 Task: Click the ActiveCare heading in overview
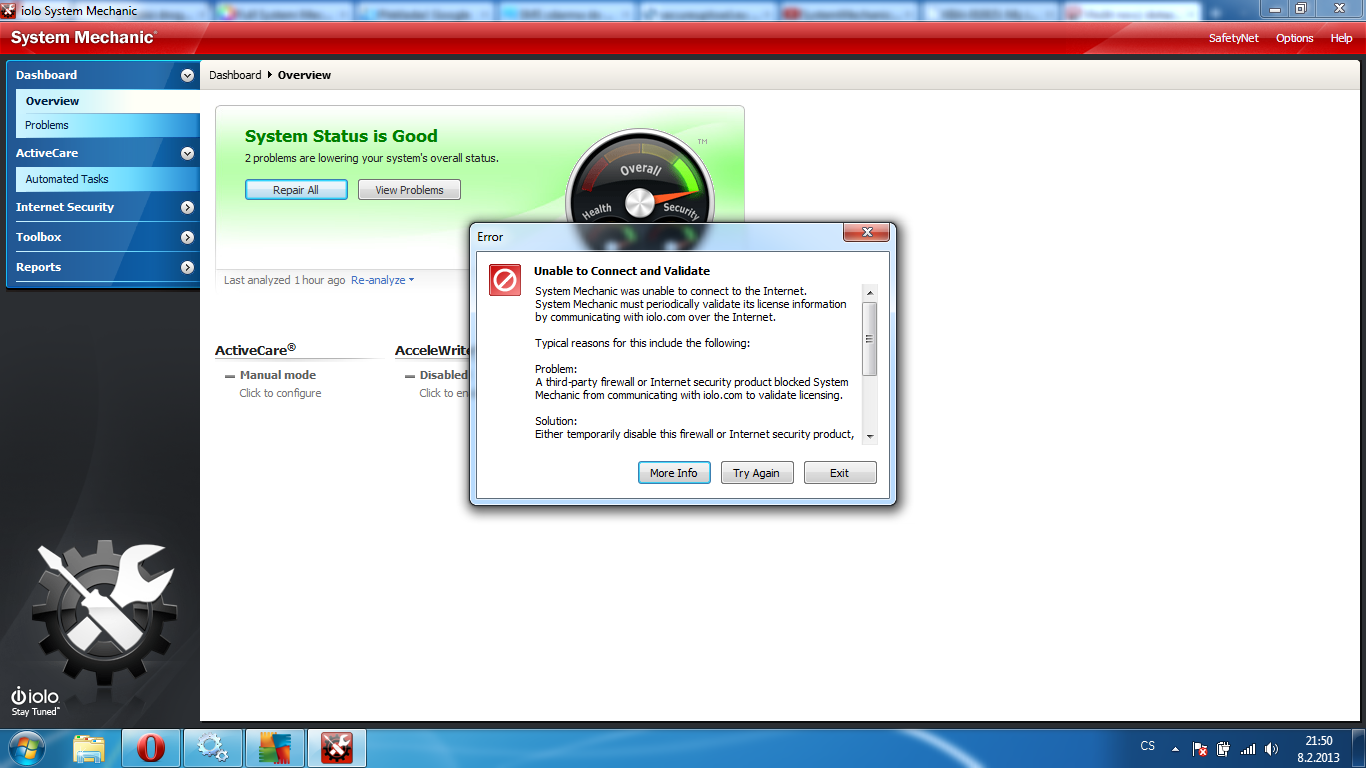255,350
